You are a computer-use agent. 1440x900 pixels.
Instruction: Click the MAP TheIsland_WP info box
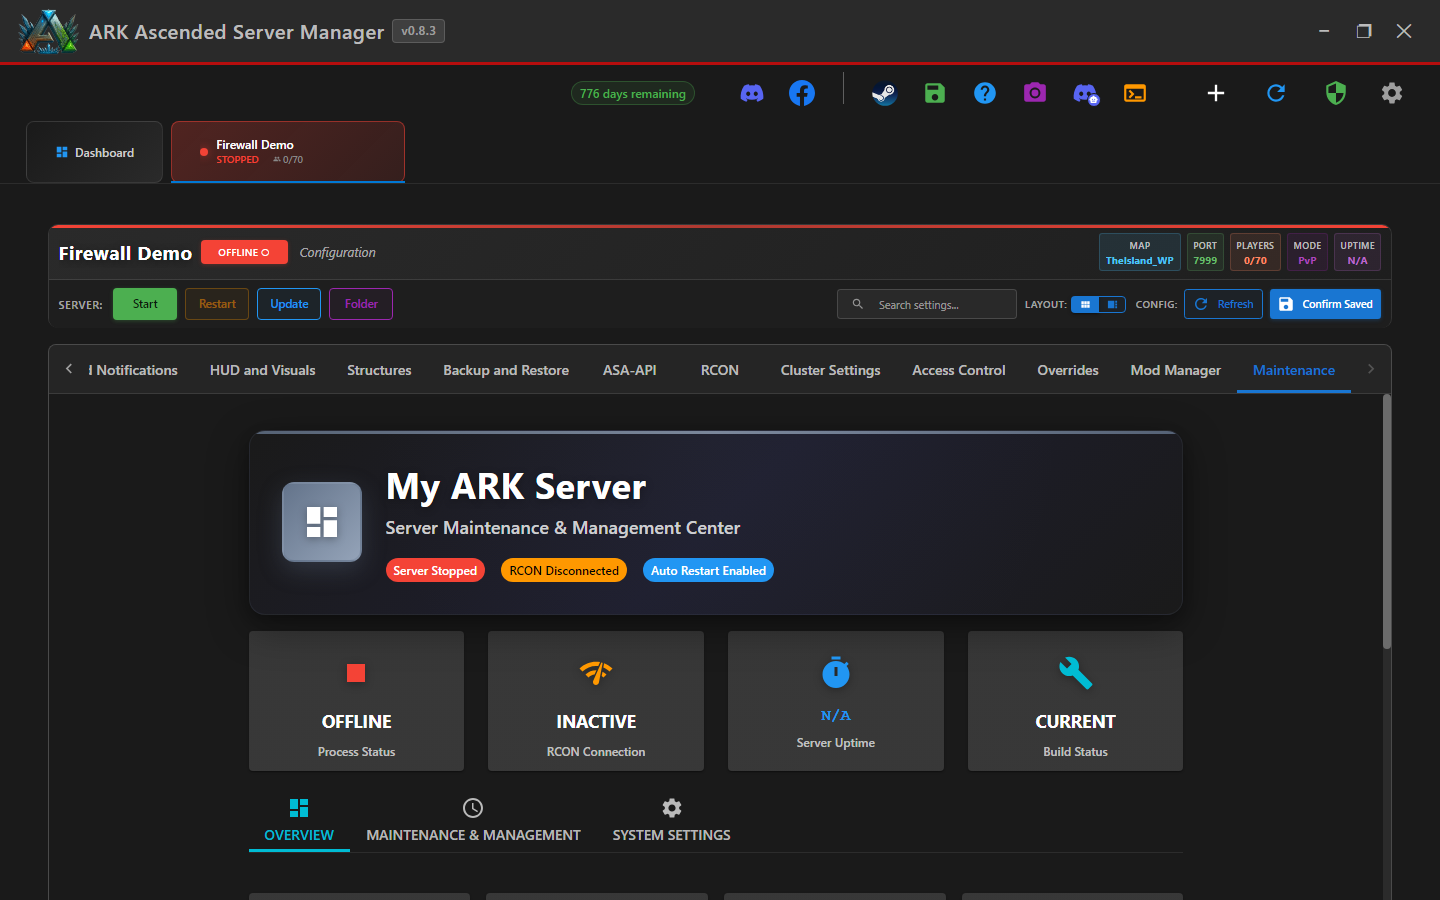point(1140,252)
